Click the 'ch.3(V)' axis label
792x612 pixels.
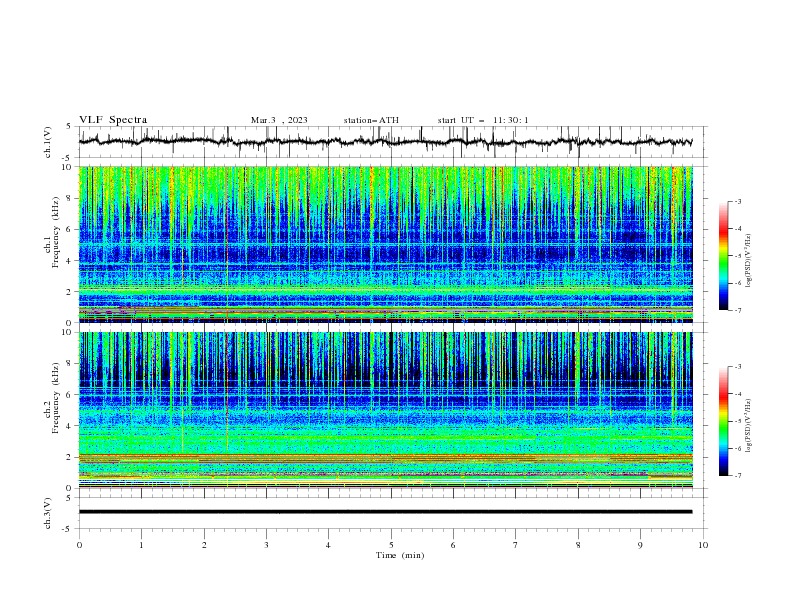(x=48, y=513)
